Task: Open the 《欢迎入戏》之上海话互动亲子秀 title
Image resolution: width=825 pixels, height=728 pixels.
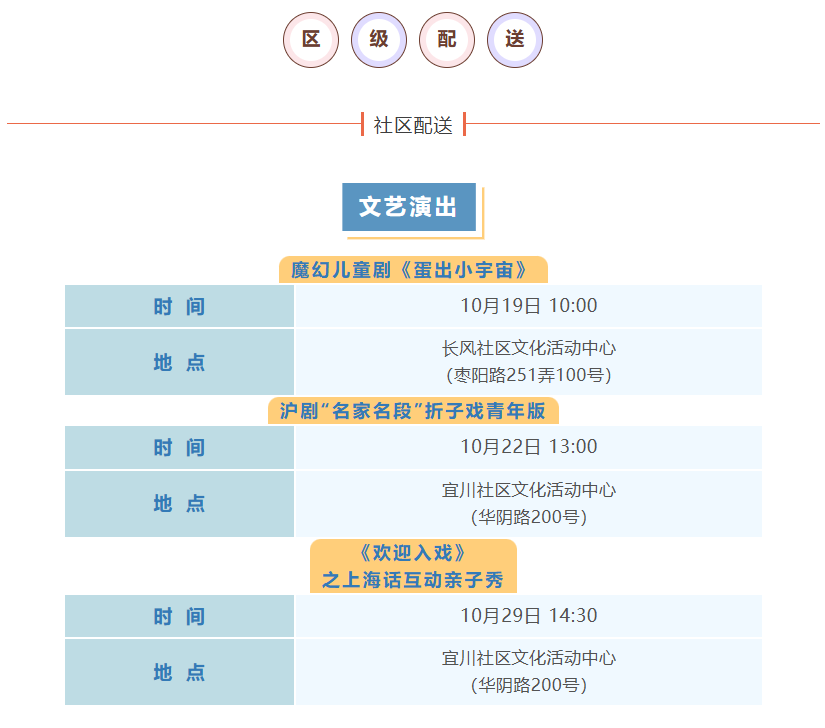Action: click(x=412, y=566)
